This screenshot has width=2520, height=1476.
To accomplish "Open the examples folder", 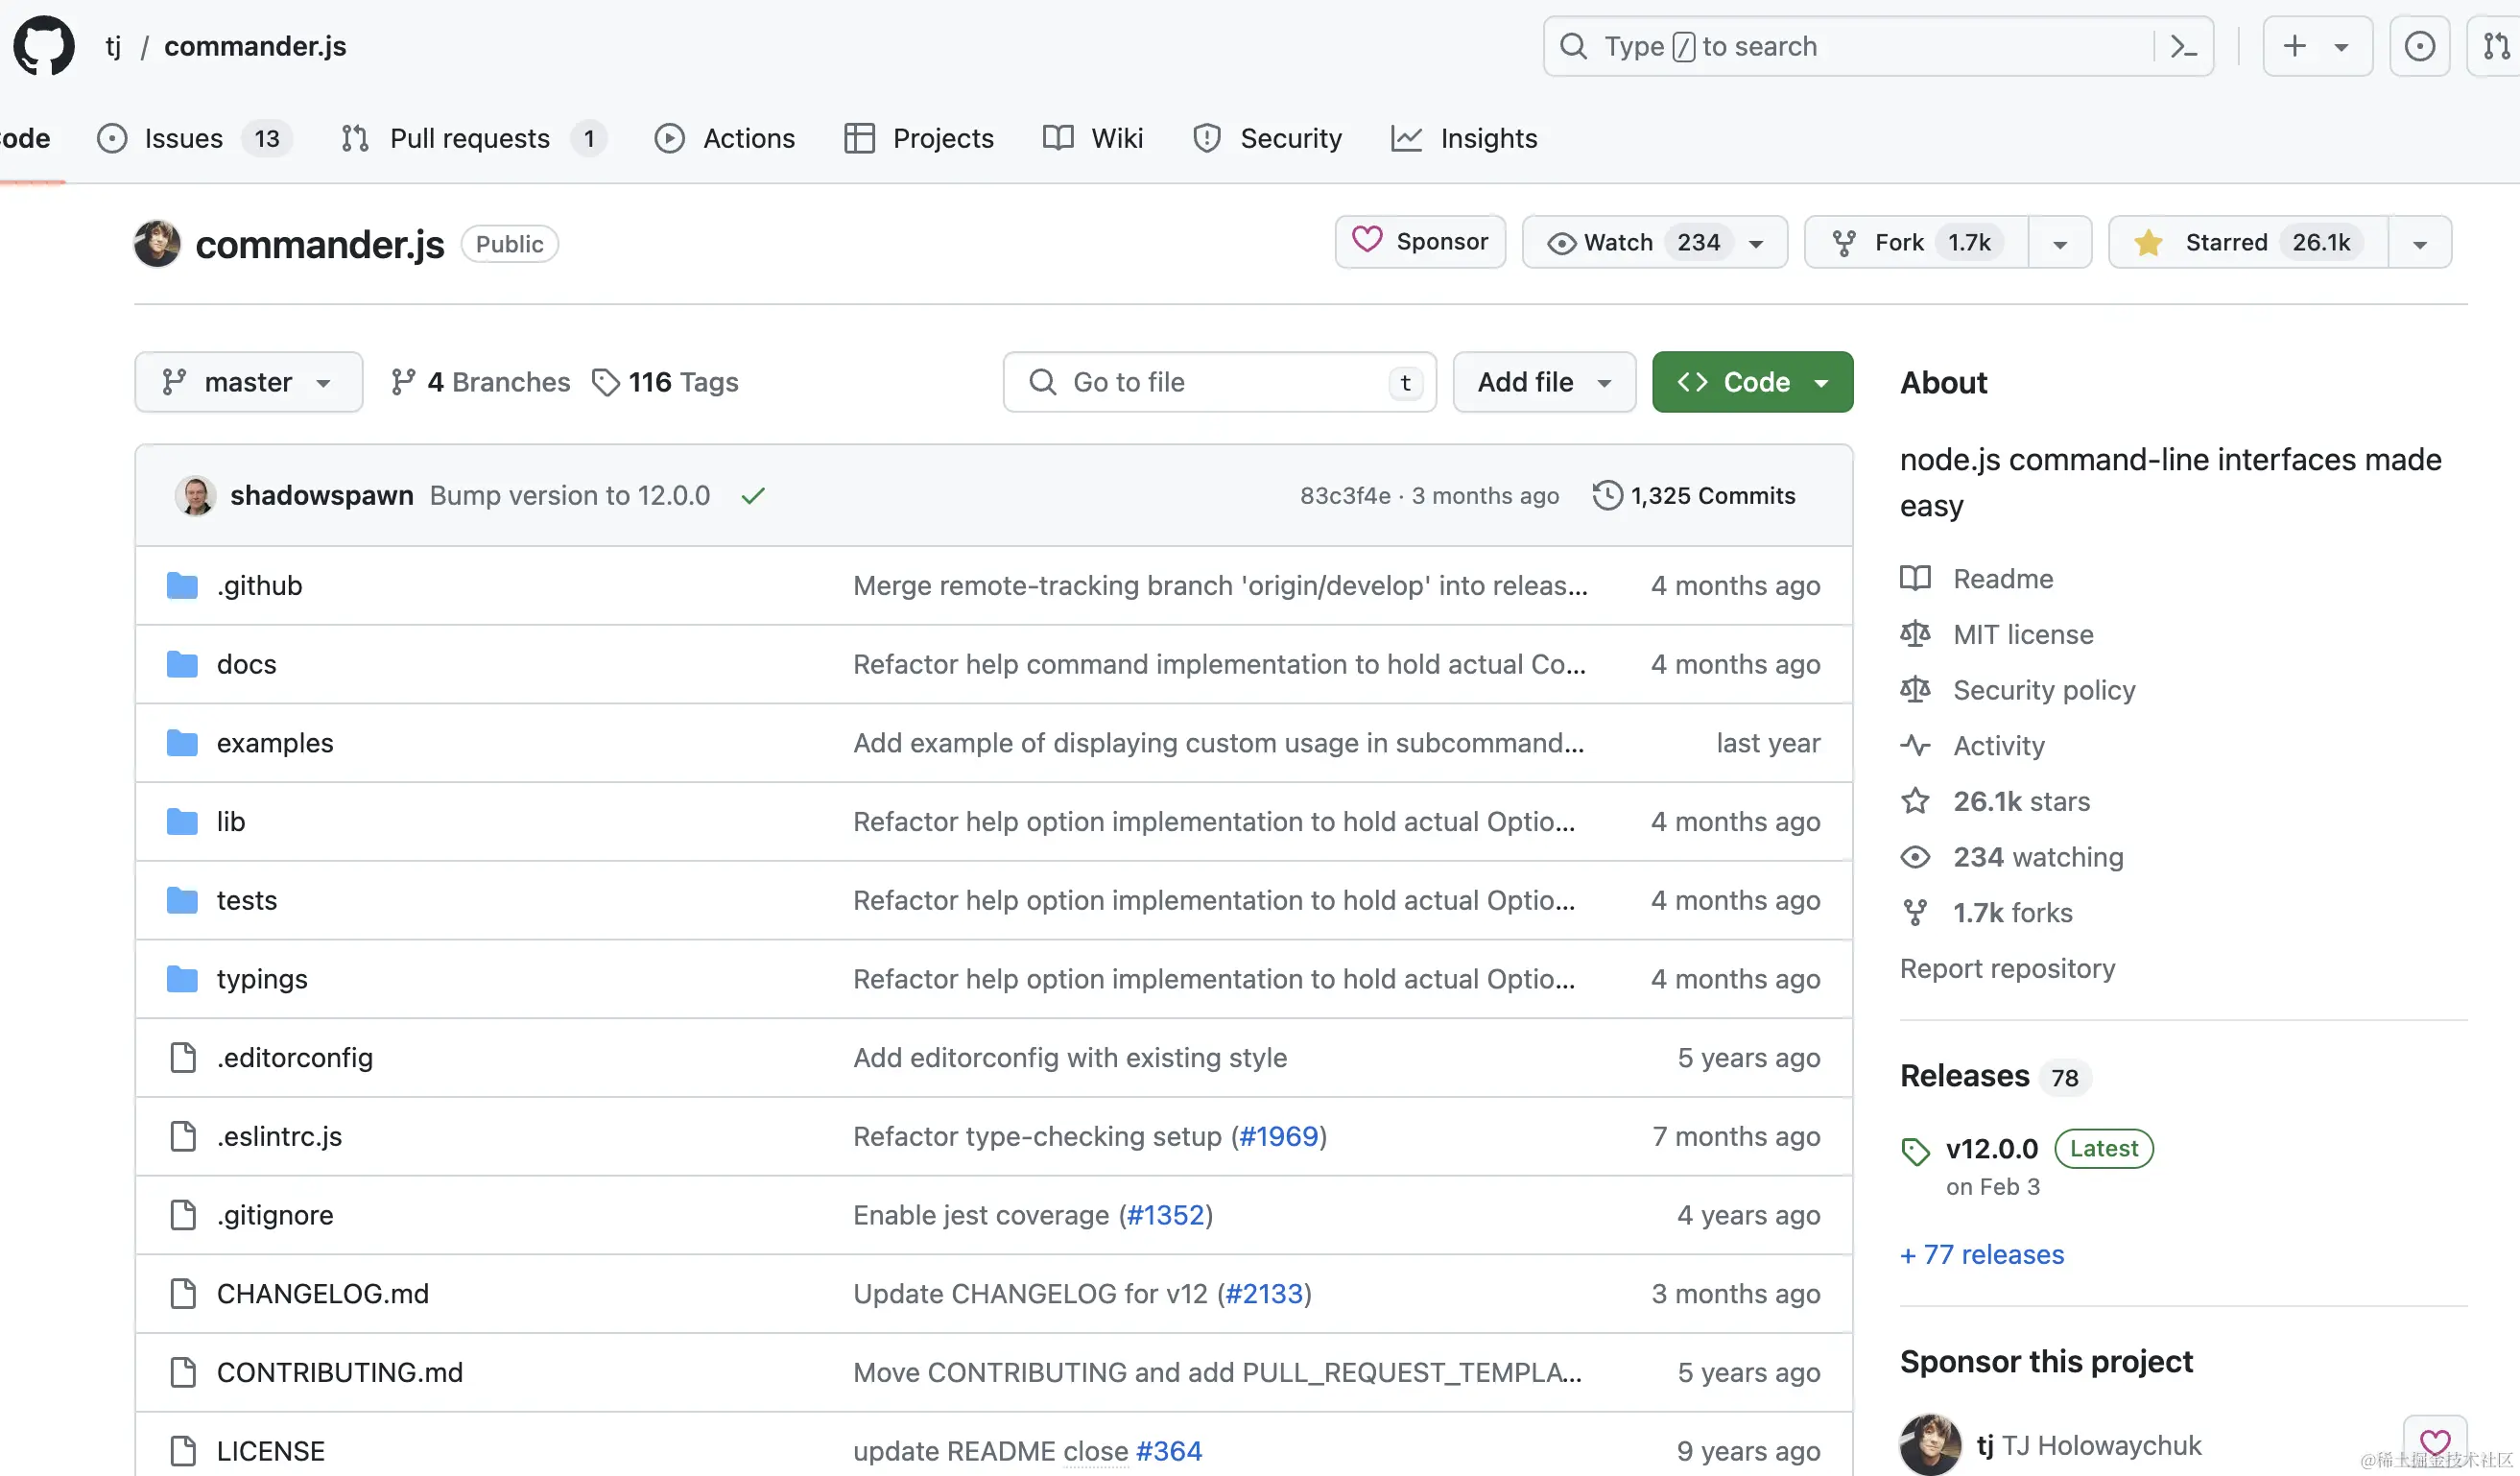I will (x=275, y=743).
